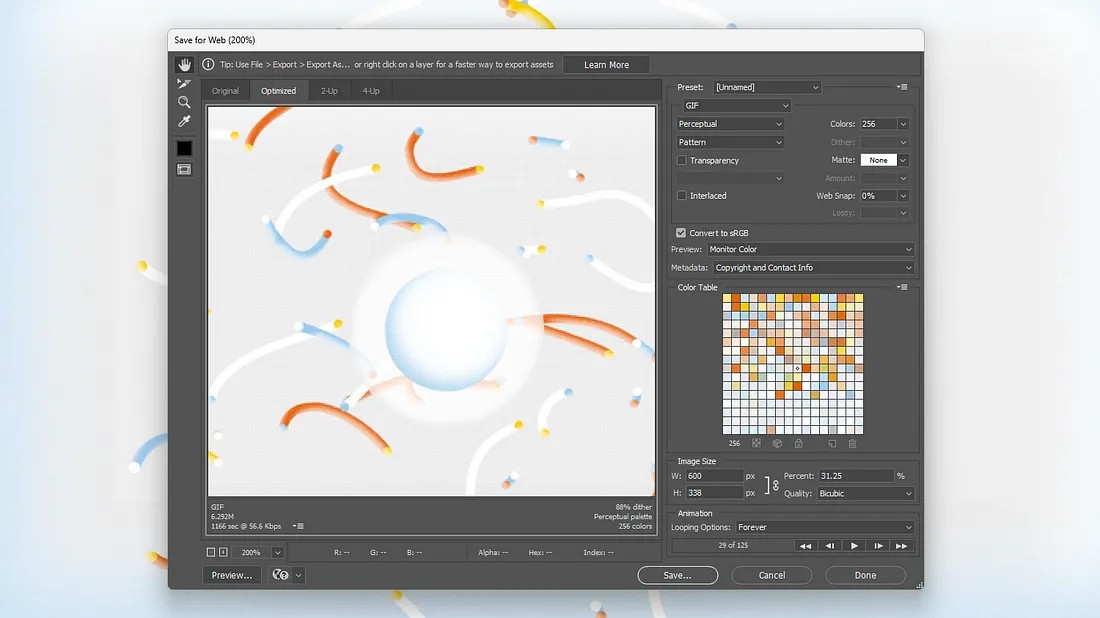This screenshot has width=1100, height=618.
Task: Select the Slice Select tool
Action: point(184,84)
